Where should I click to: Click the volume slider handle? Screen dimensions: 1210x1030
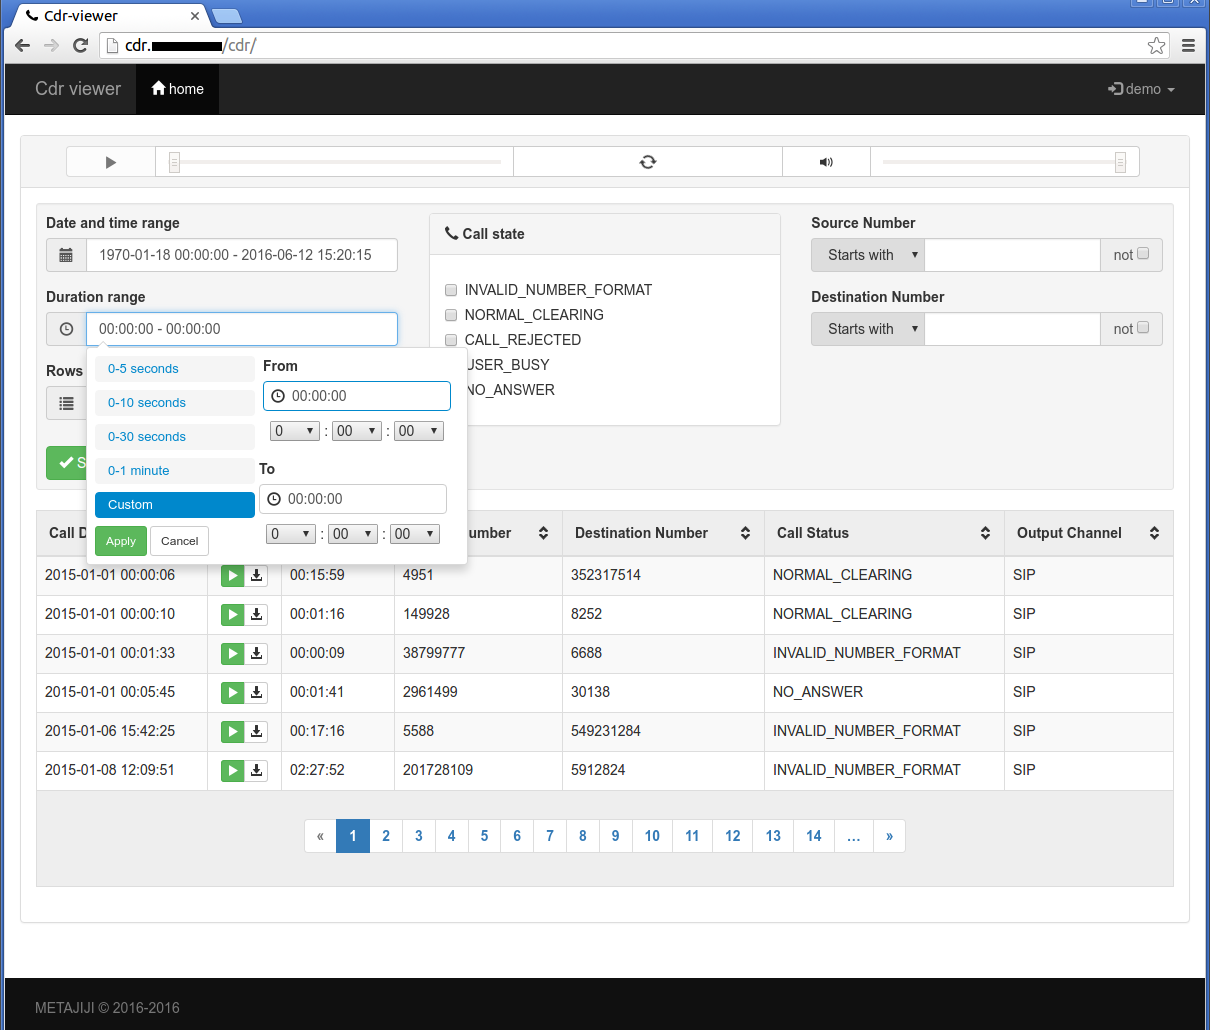(x=1120, y=162)
